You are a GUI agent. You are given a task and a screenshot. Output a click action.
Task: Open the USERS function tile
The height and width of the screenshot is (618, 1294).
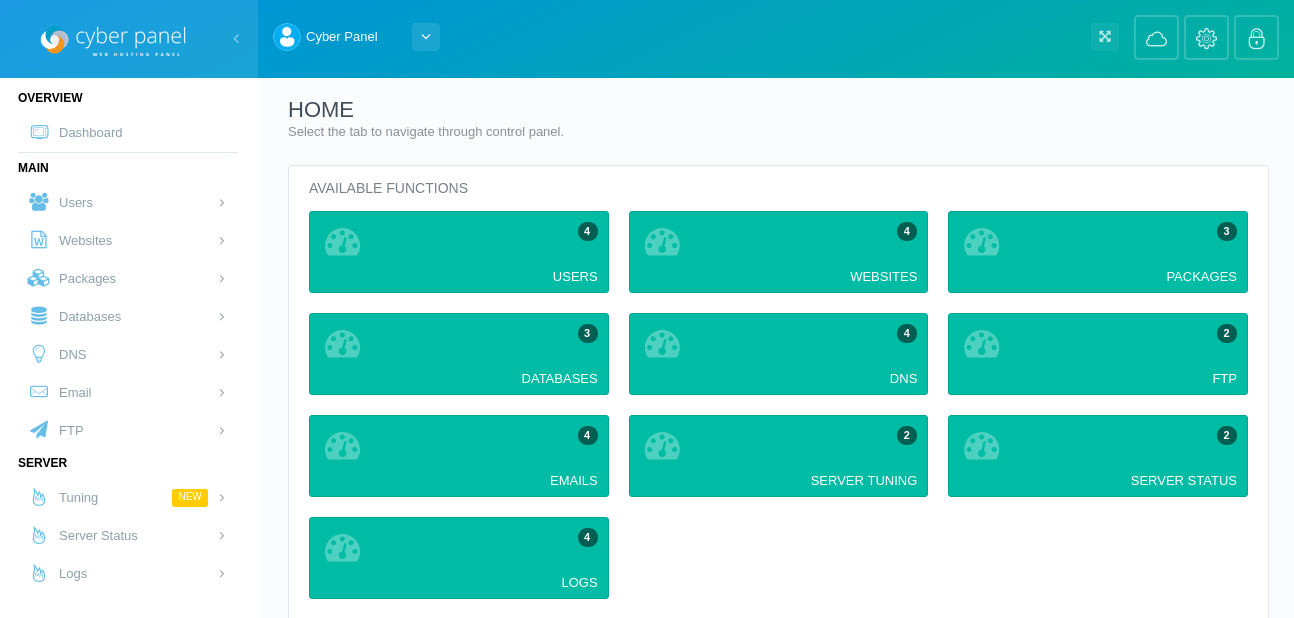tap(459, 252)
